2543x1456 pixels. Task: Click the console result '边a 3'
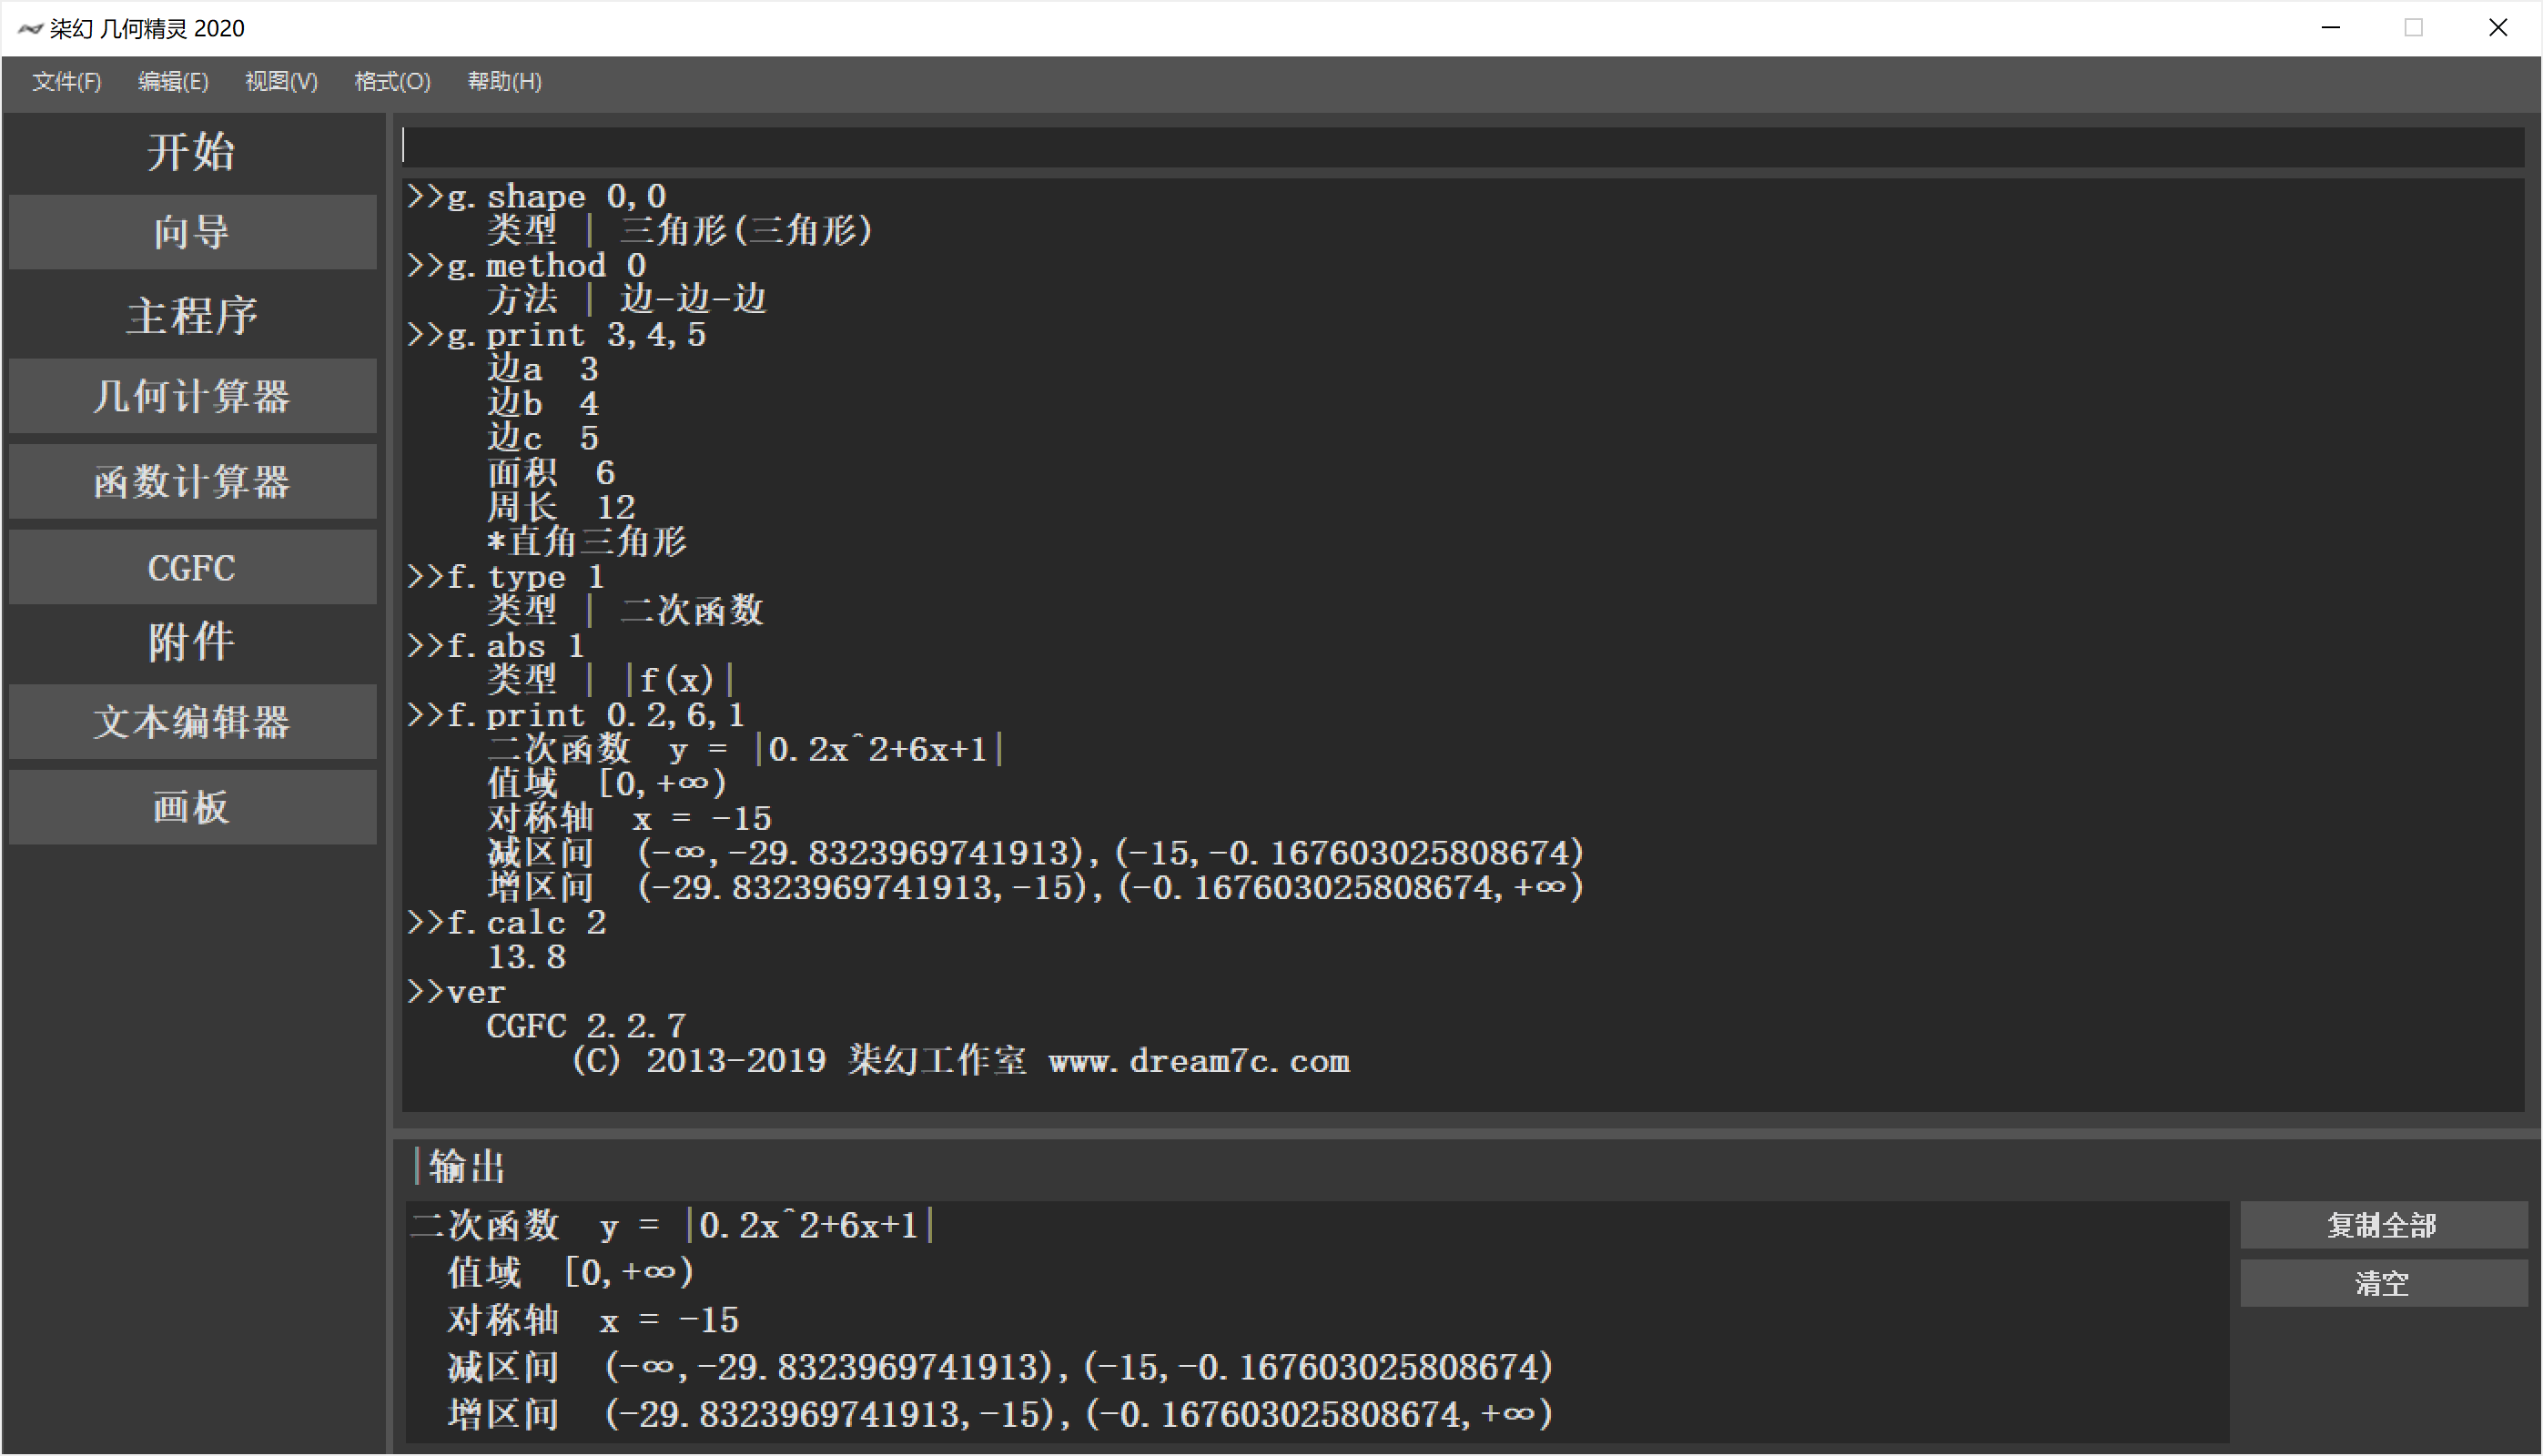point(543,369)
